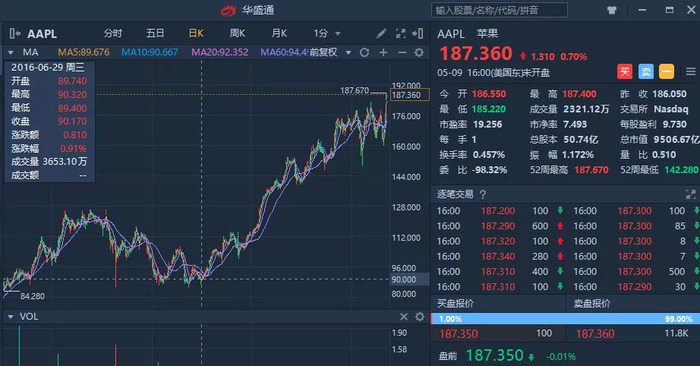Click the red 买 buy button
The height and width of the screenshot is (366, 700).
(625, 71)
